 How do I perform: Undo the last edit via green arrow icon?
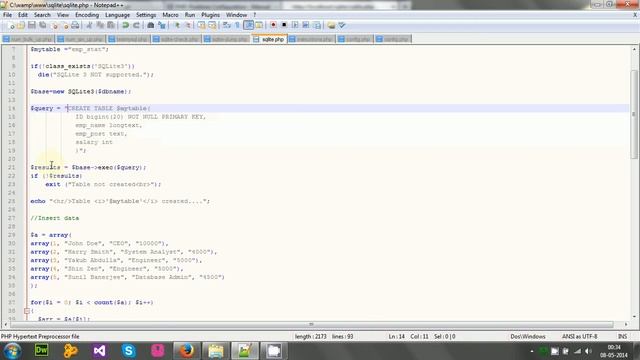click(x=125, y=25)
